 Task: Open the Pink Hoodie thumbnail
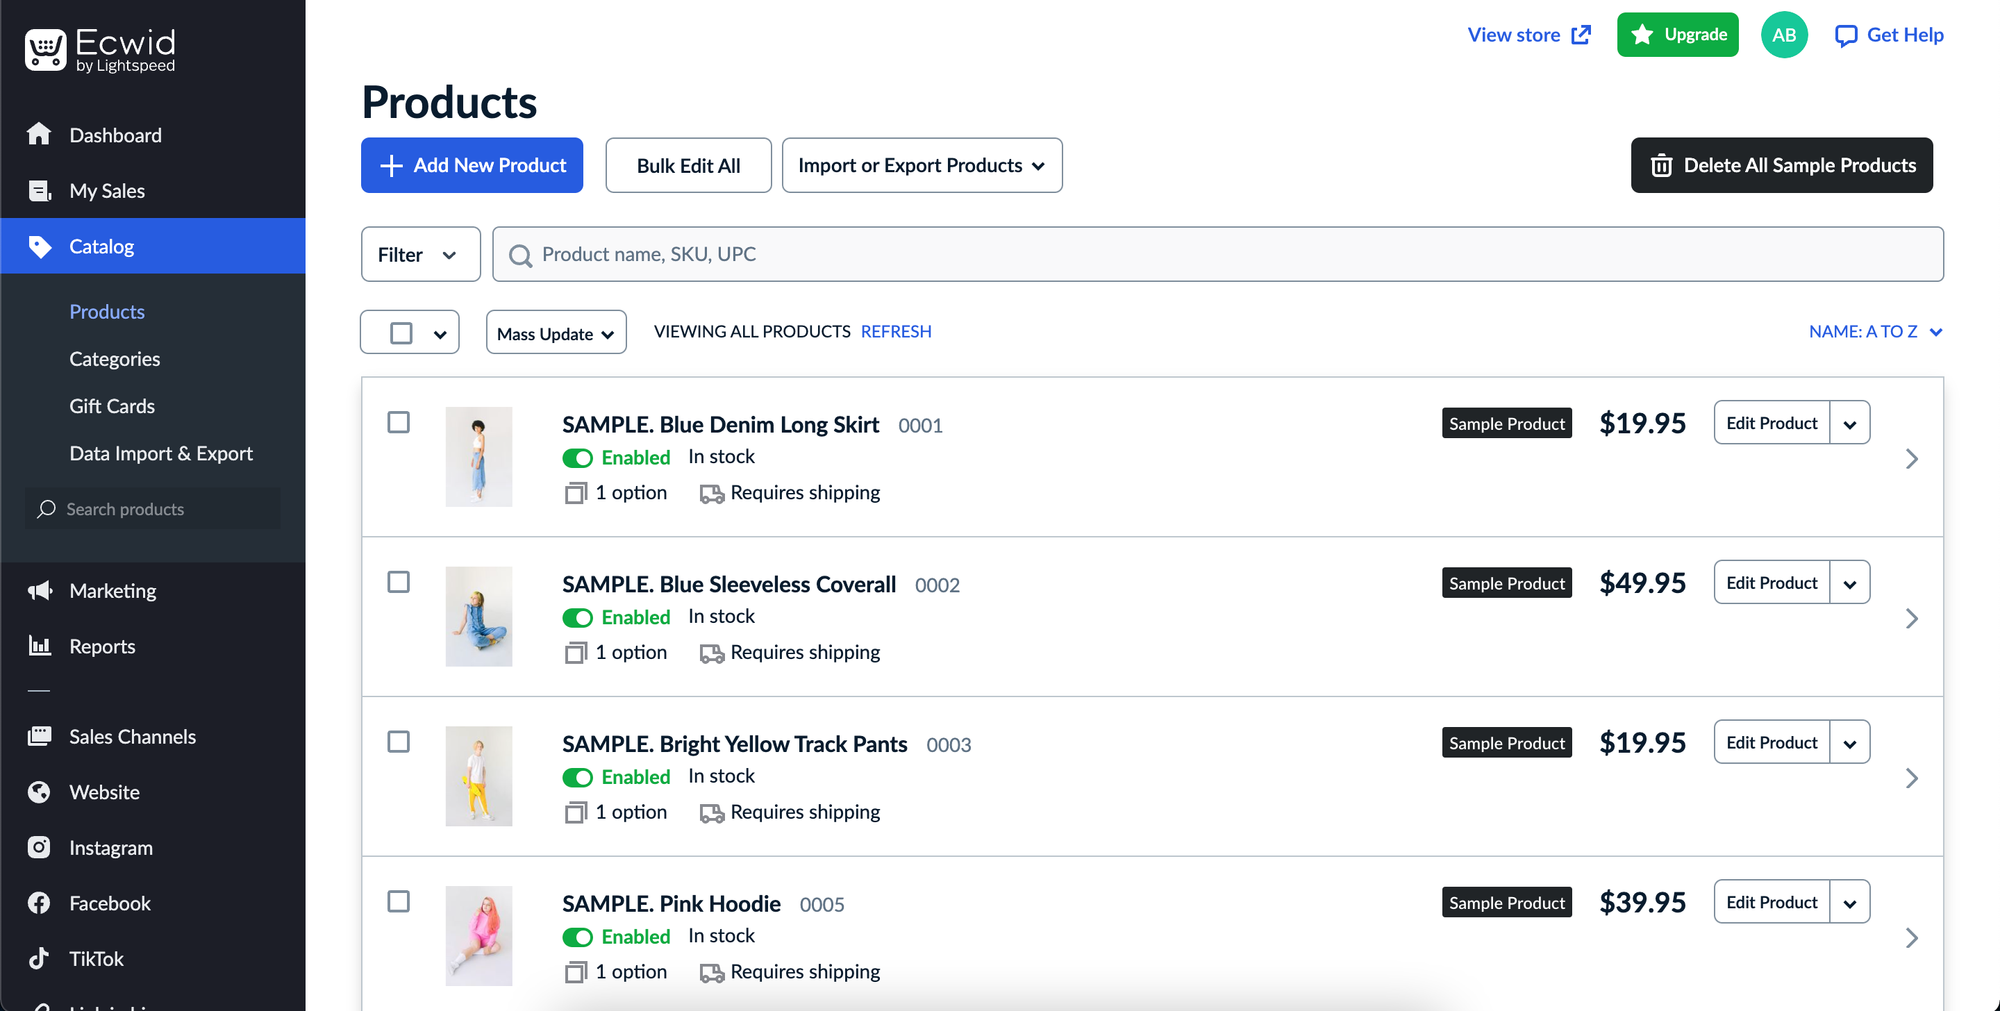[479, 936]
